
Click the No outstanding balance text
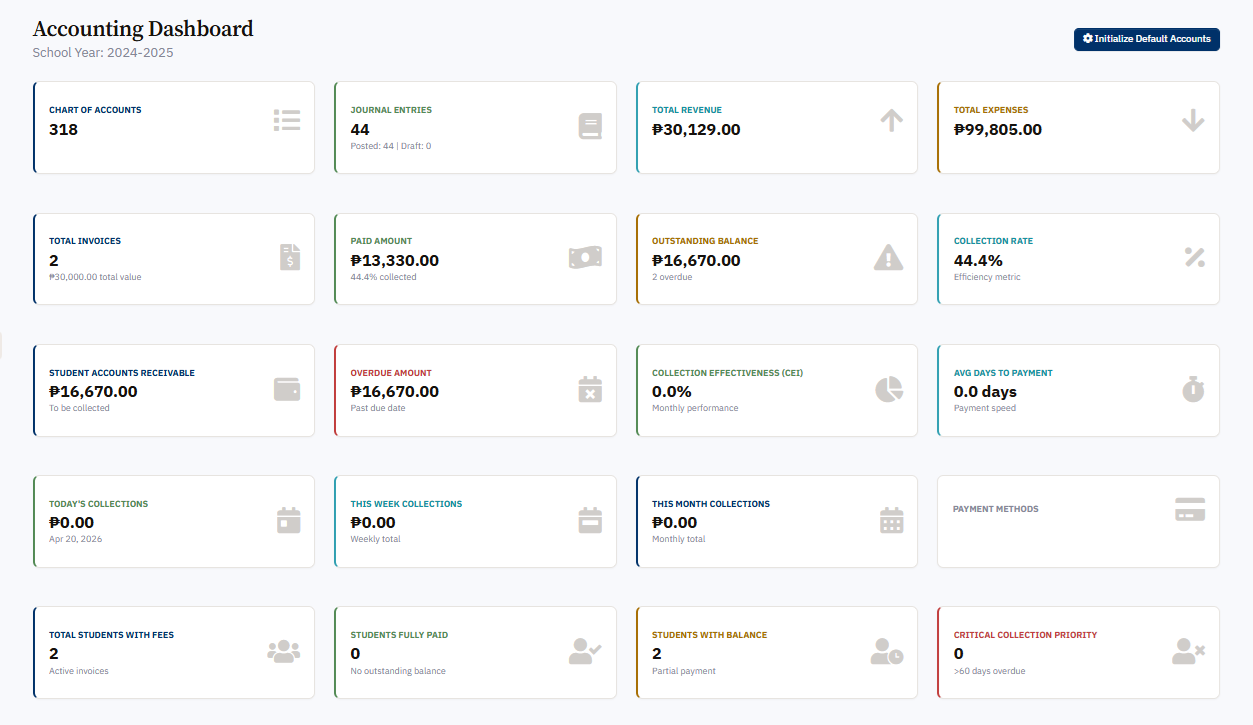point(398,671)
